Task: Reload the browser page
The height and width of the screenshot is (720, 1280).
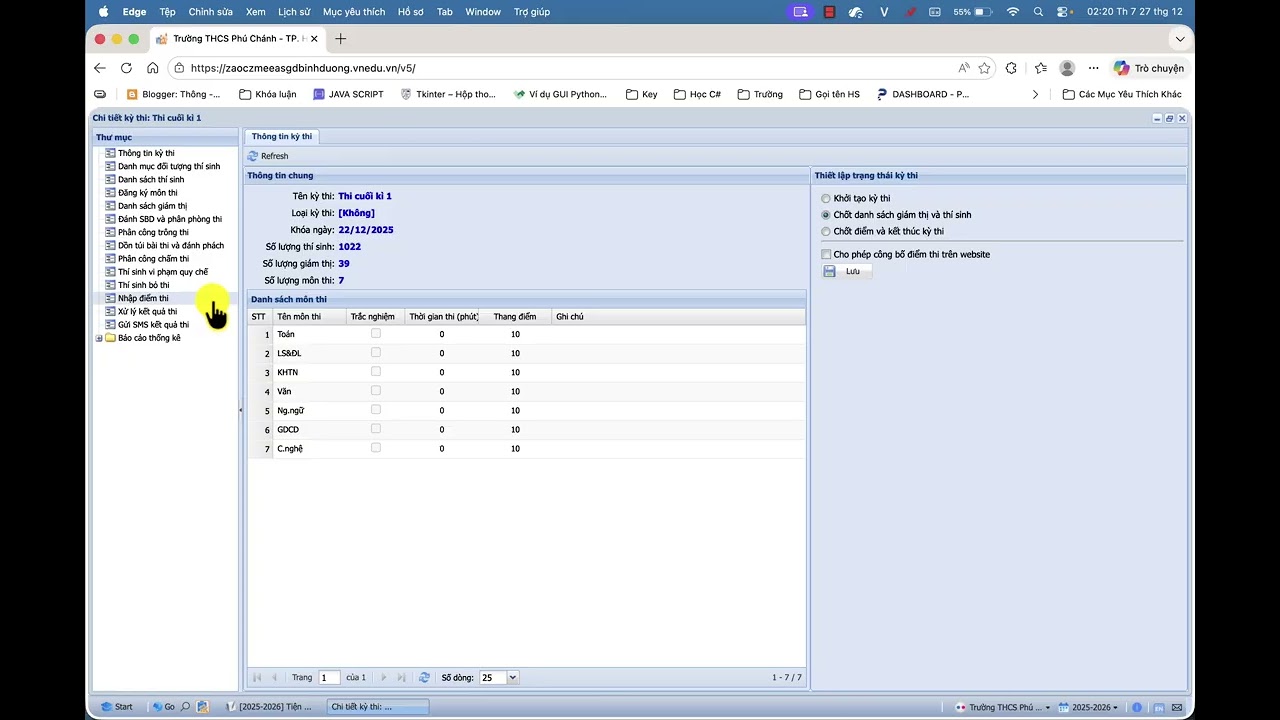Action: tap(126, 68)
